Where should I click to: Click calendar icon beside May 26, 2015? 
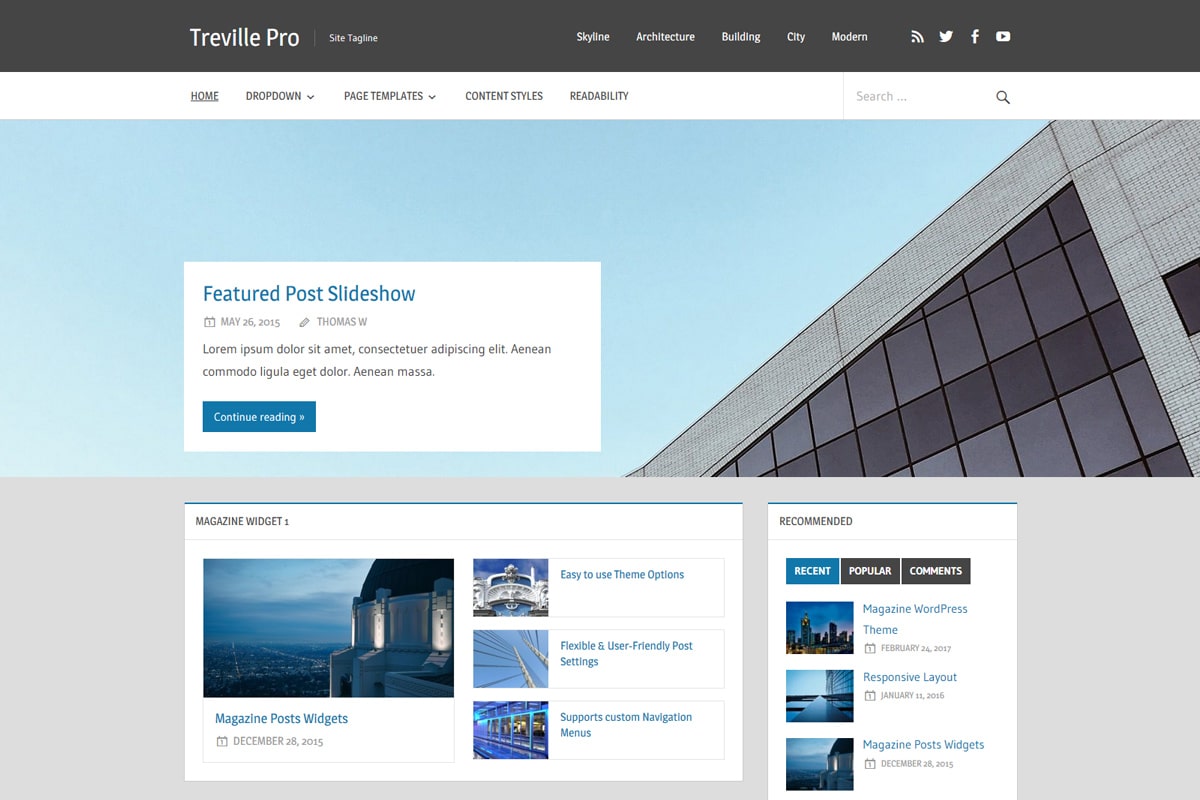(x=209, y=323)
